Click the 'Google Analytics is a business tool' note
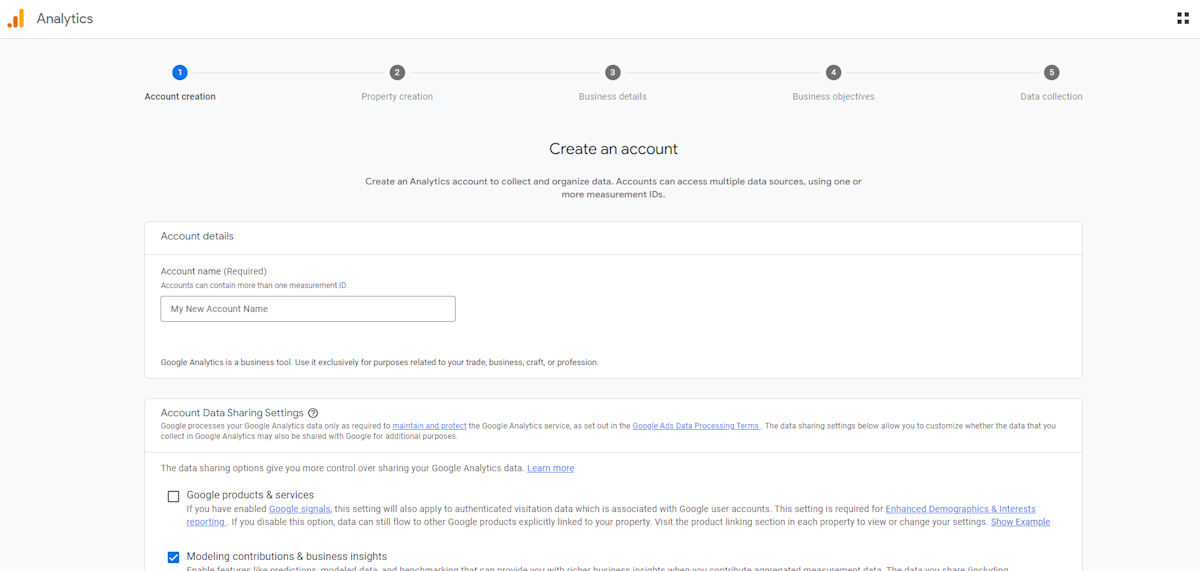 point(380,362)
